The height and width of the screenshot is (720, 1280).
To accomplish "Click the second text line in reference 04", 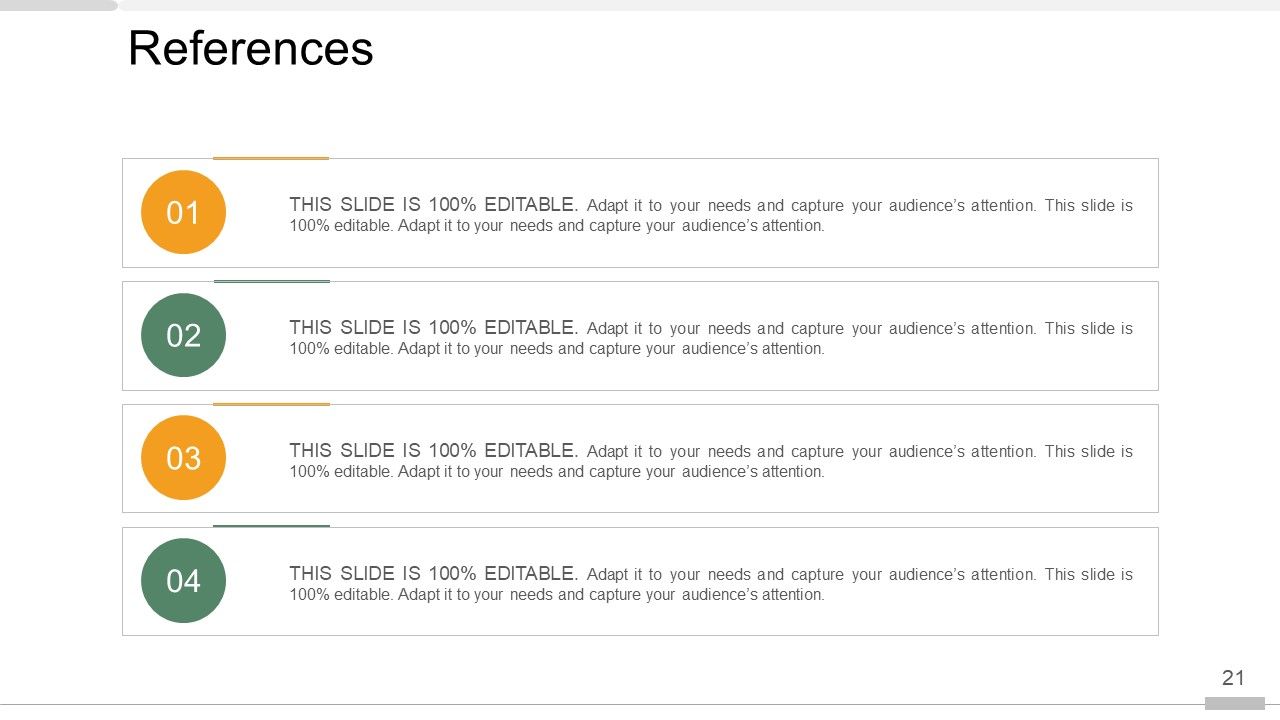I will tap(557, 595).
